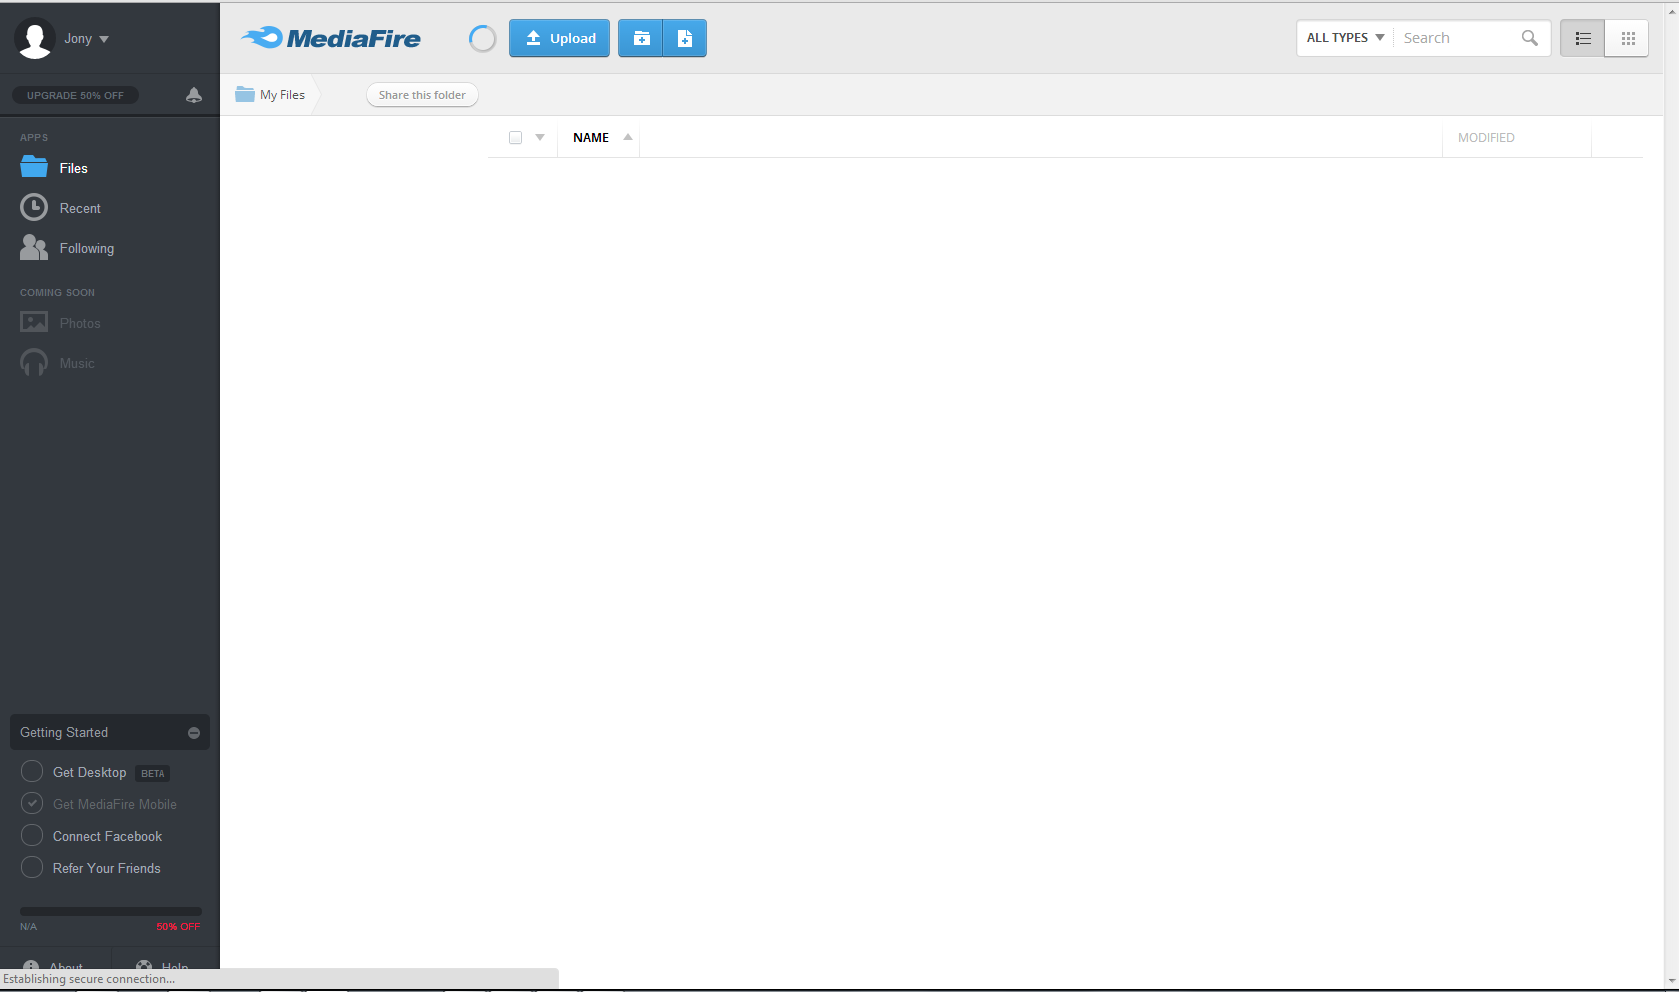Click the Following people icon
Screen dimensions: 1679x992
pos(34,247)
